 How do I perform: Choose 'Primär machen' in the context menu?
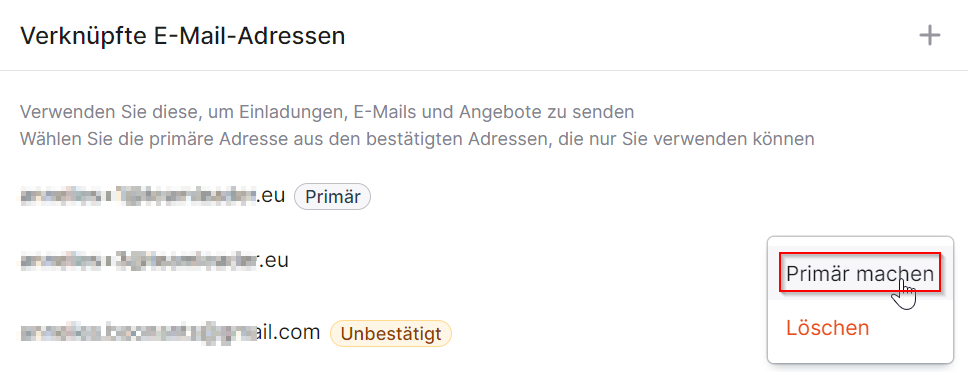tap(860, 273)
